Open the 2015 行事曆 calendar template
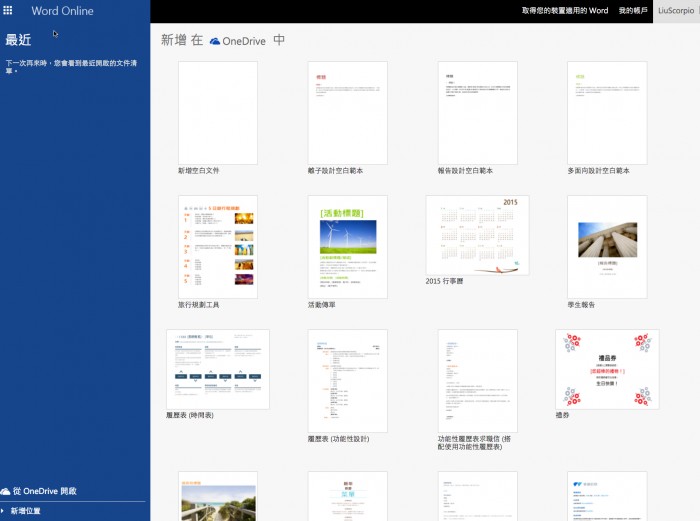The image size is (700, 521). tap(477, 235)
